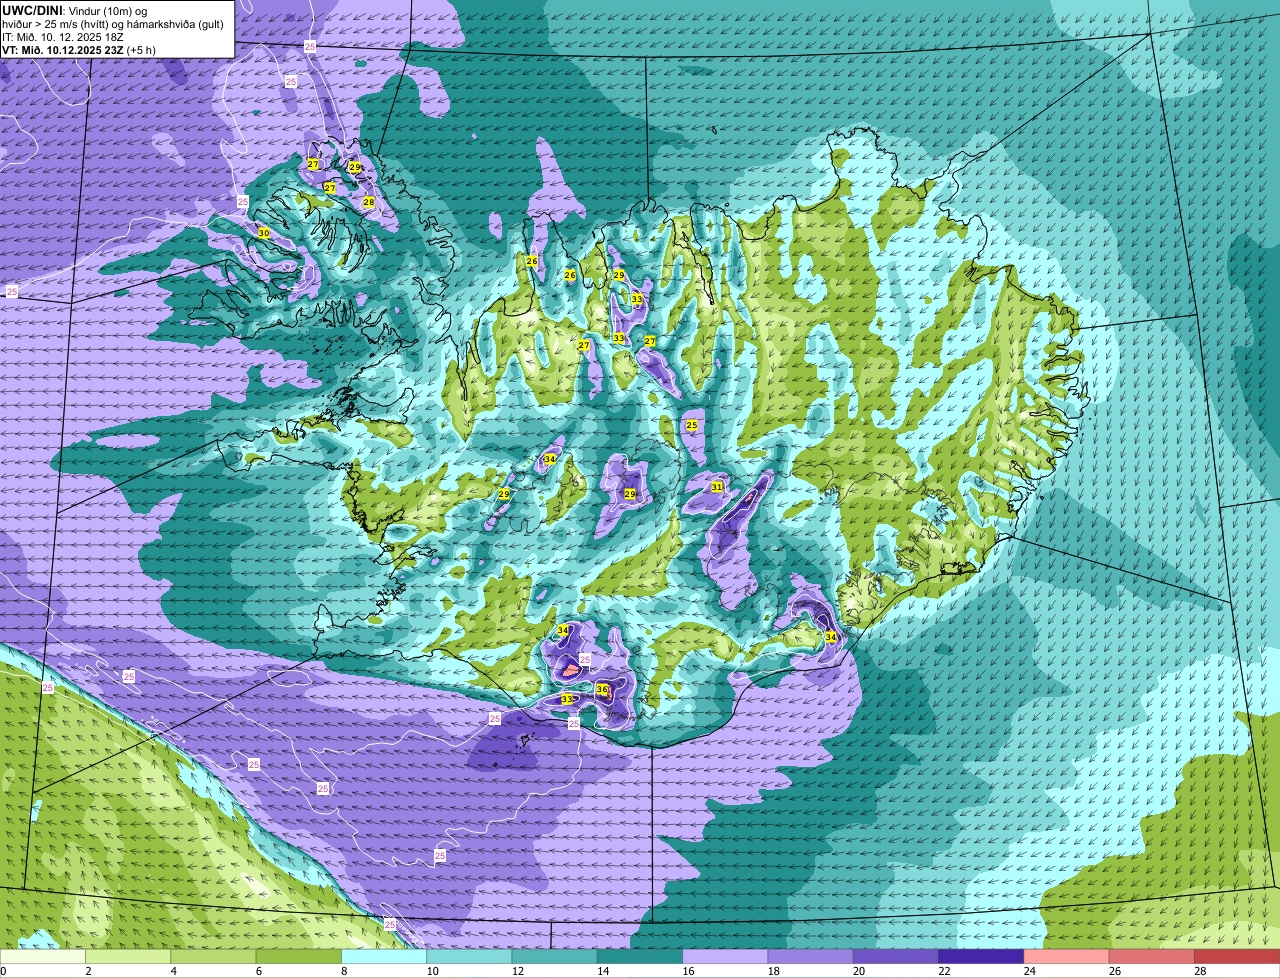Click the 10–12 m/s aqua legend swatch
The image size is (1280, 978).
coord(470,956)
